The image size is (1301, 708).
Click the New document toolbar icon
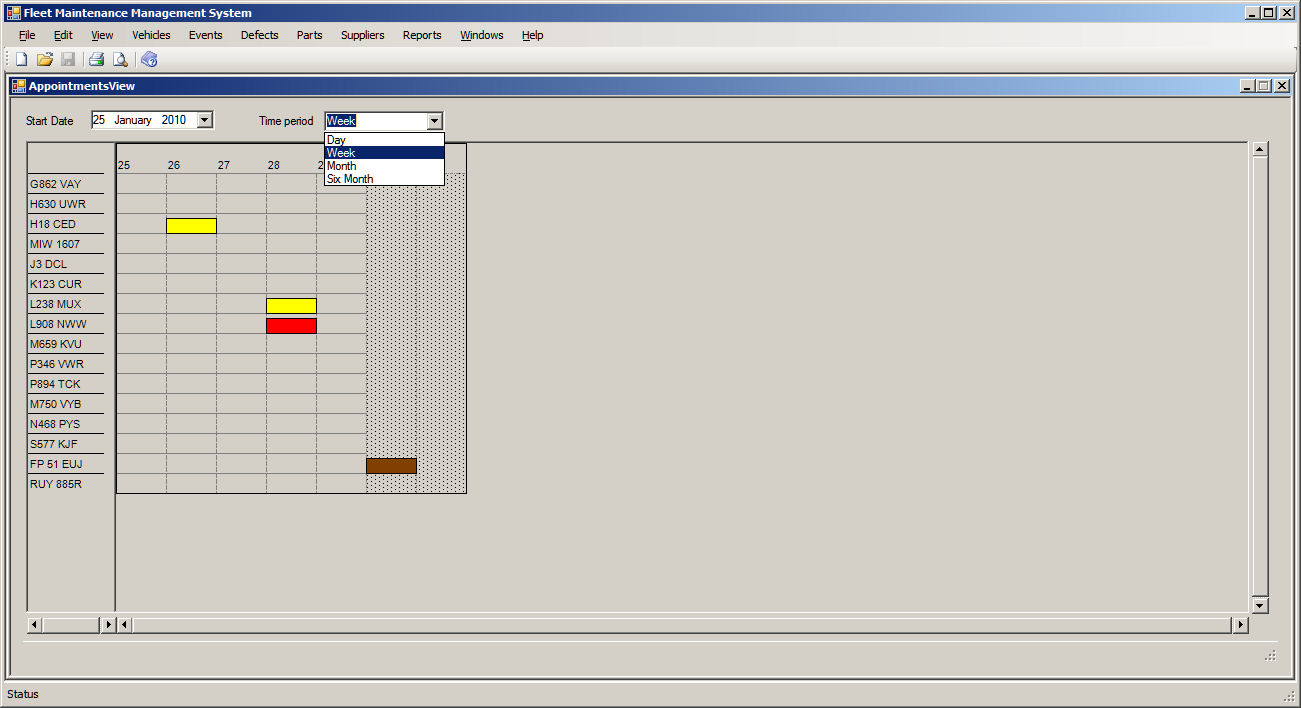pyautogui.click(x=21, y=59)
